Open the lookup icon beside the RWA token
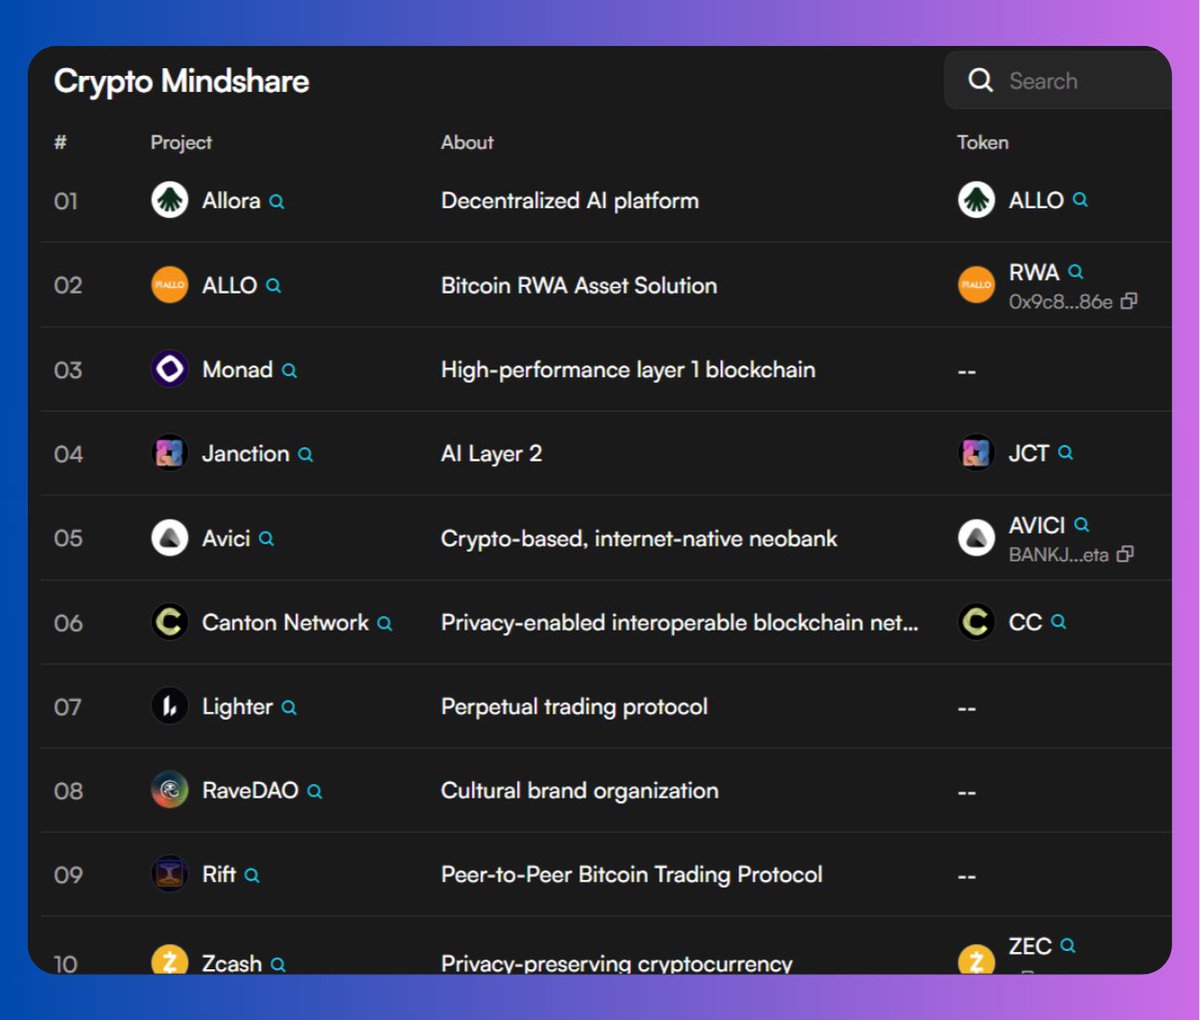This screenshot has width=1200, height=1020. tap(1075, 271)
